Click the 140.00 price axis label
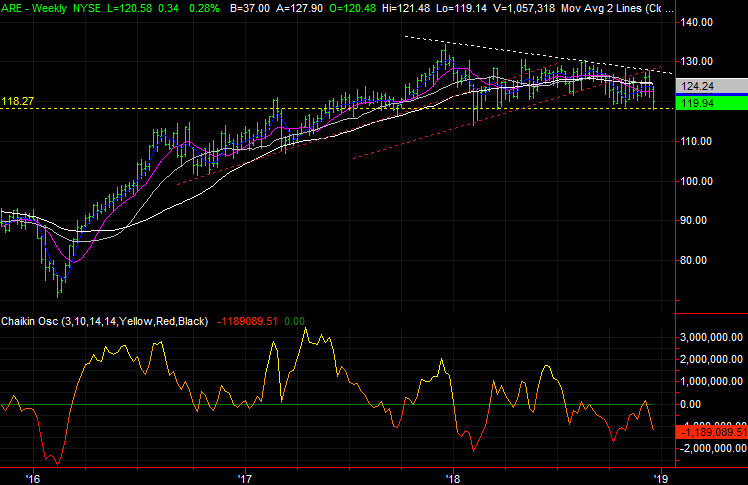Screen dimensions: 748x485 (x=699, y=22)
